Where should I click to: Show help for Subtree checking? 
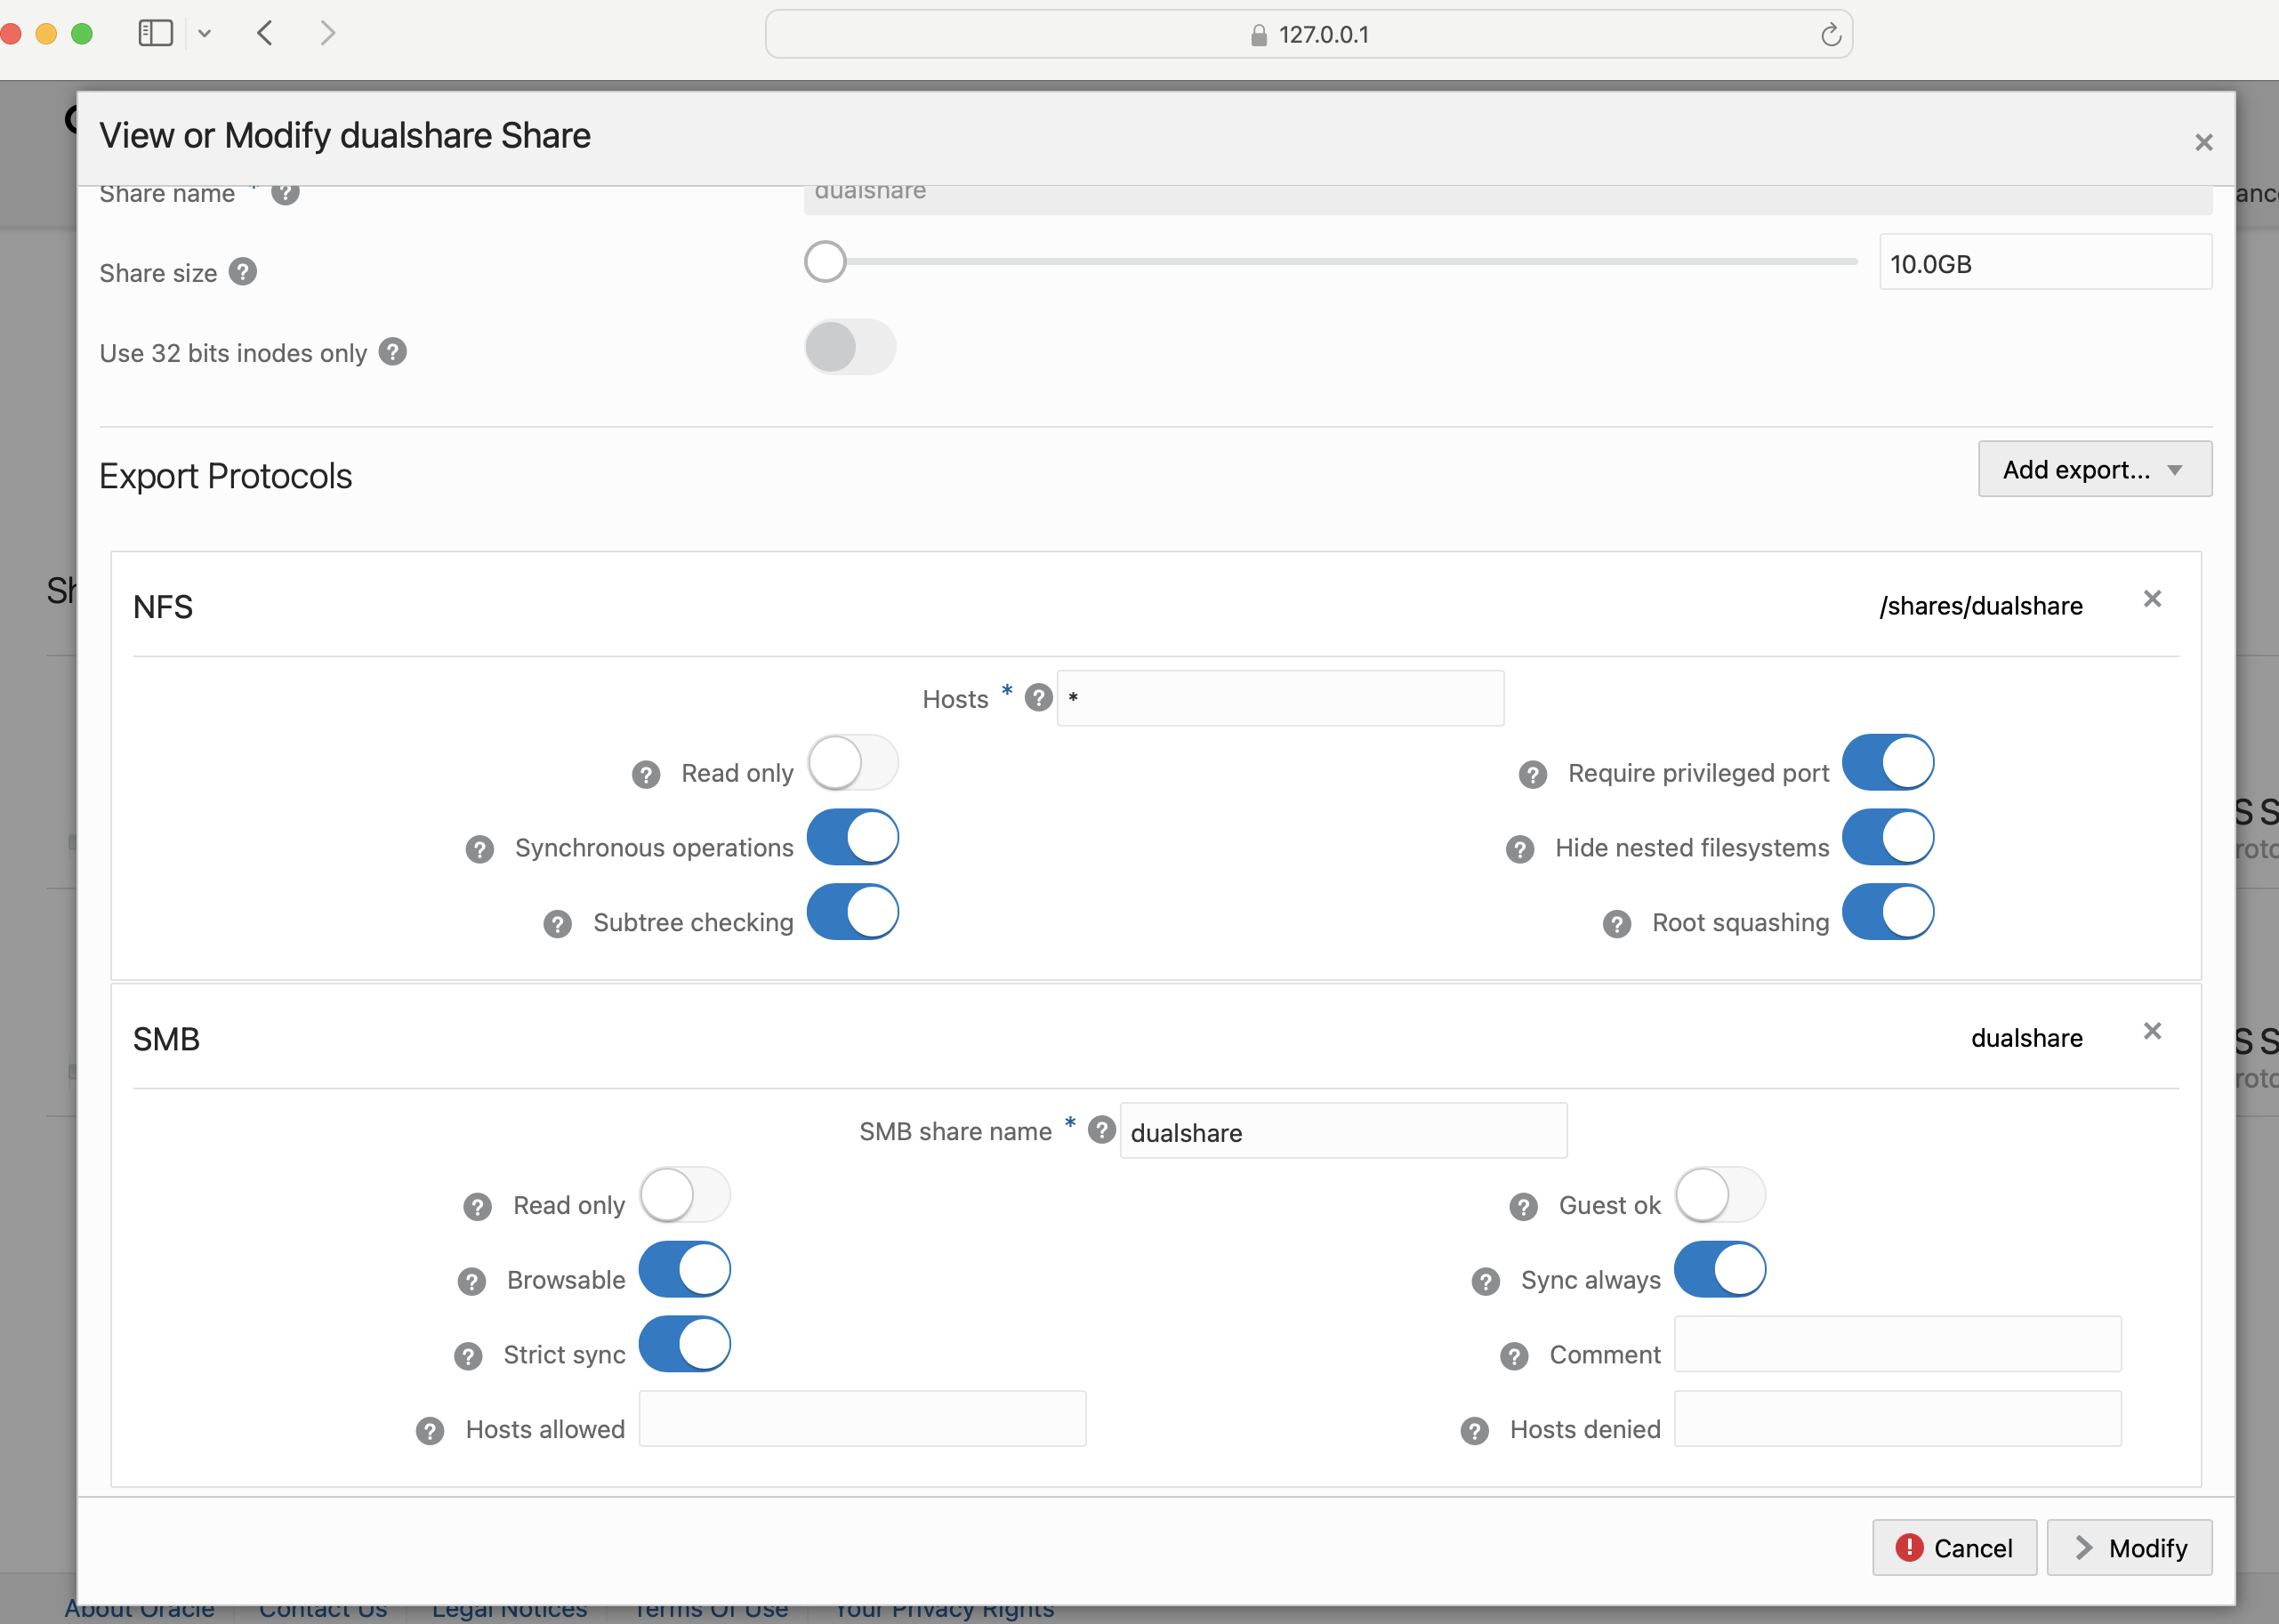558,923
